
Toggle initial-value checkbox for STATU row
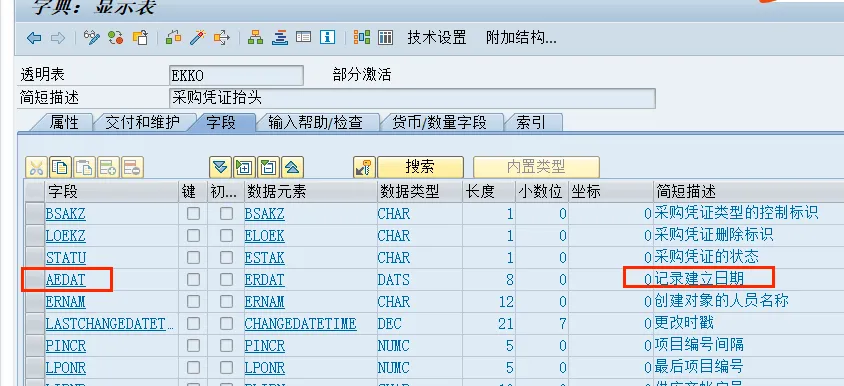click(226, 257)
